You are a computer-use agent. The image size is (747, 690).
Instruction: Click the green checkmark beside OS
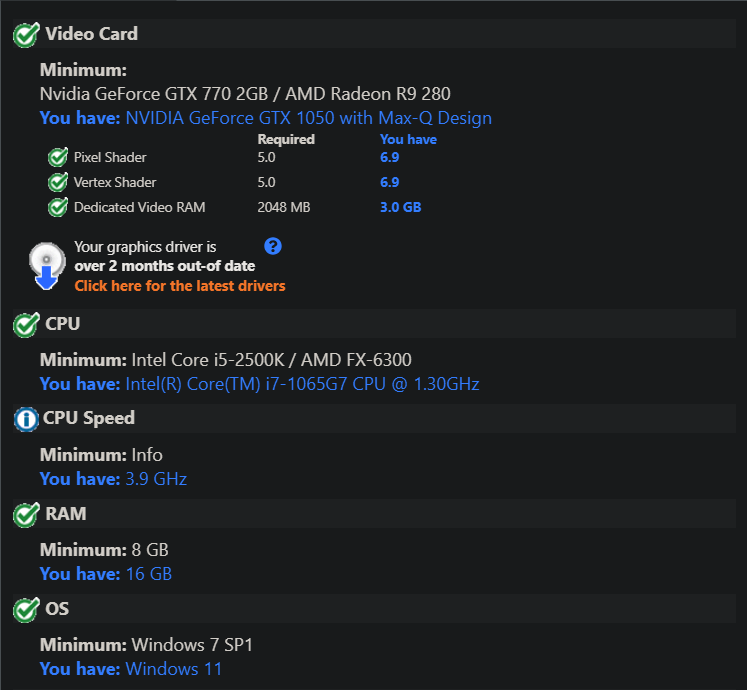tap(26, 609)
